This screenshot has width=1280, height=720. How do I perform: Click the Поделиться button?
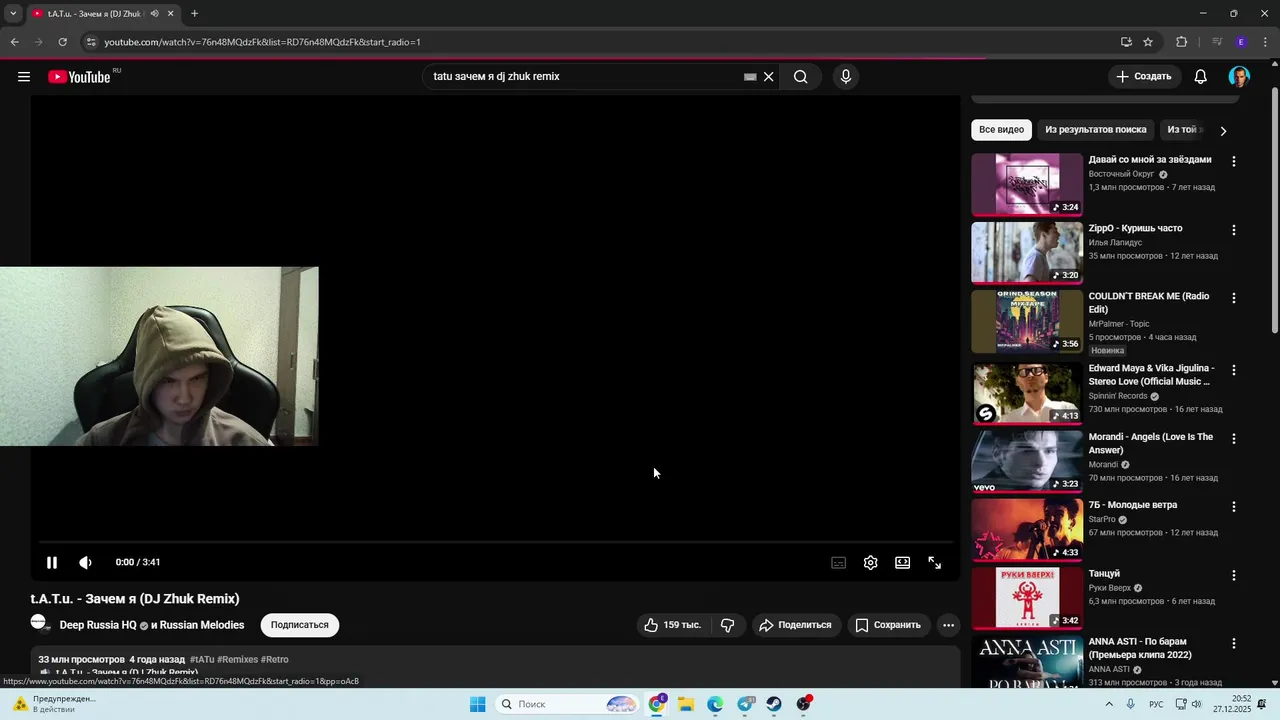coord(796,625)
